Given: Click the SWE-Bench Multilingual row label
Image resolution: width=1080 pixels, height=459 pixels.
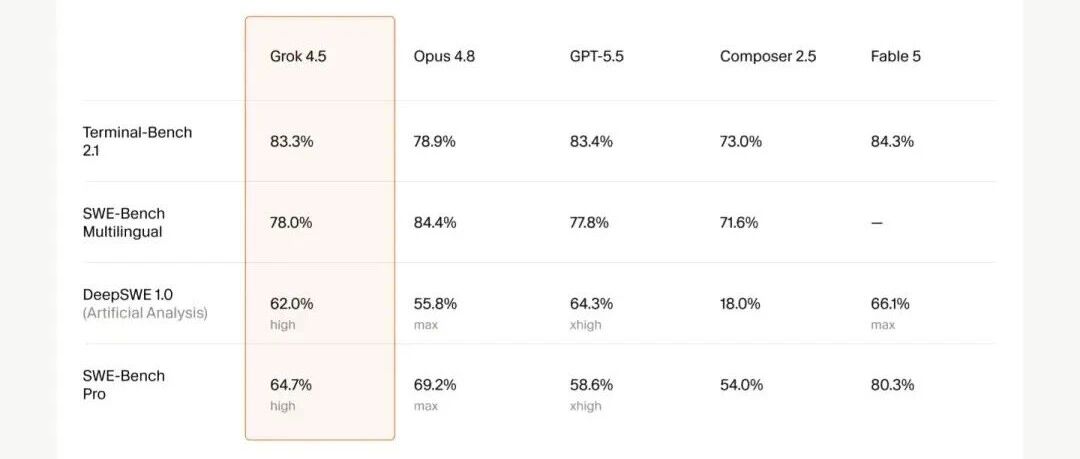Looking at the screenshot, I should coord(124,223).
